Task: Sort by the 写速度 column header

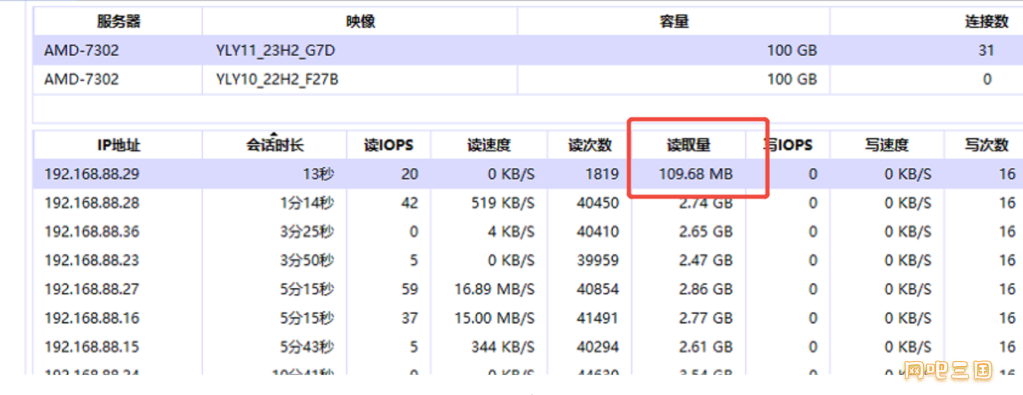Action: coord(887,145)
